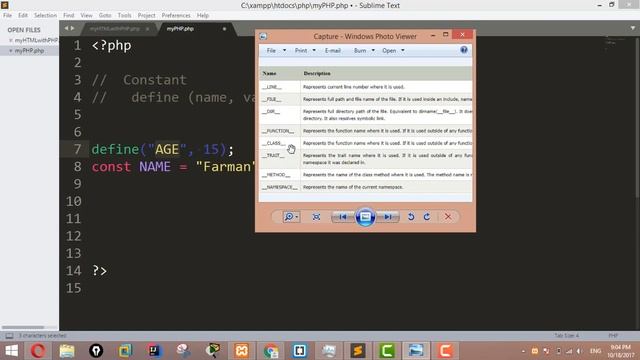Screen dimensions: 640x360
Task: Open Sublime Text File menu
Action: 7,15
